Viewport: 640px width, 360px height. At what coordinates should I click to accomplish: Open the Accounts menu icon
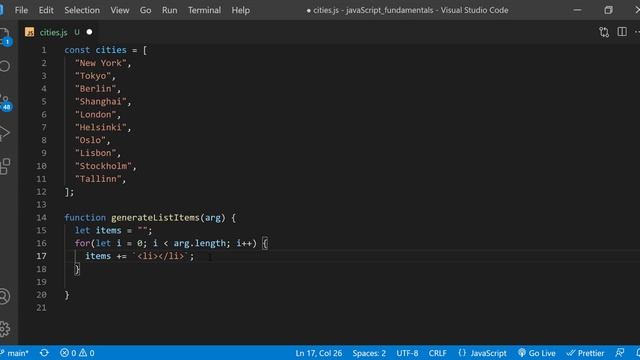[4, 296]
